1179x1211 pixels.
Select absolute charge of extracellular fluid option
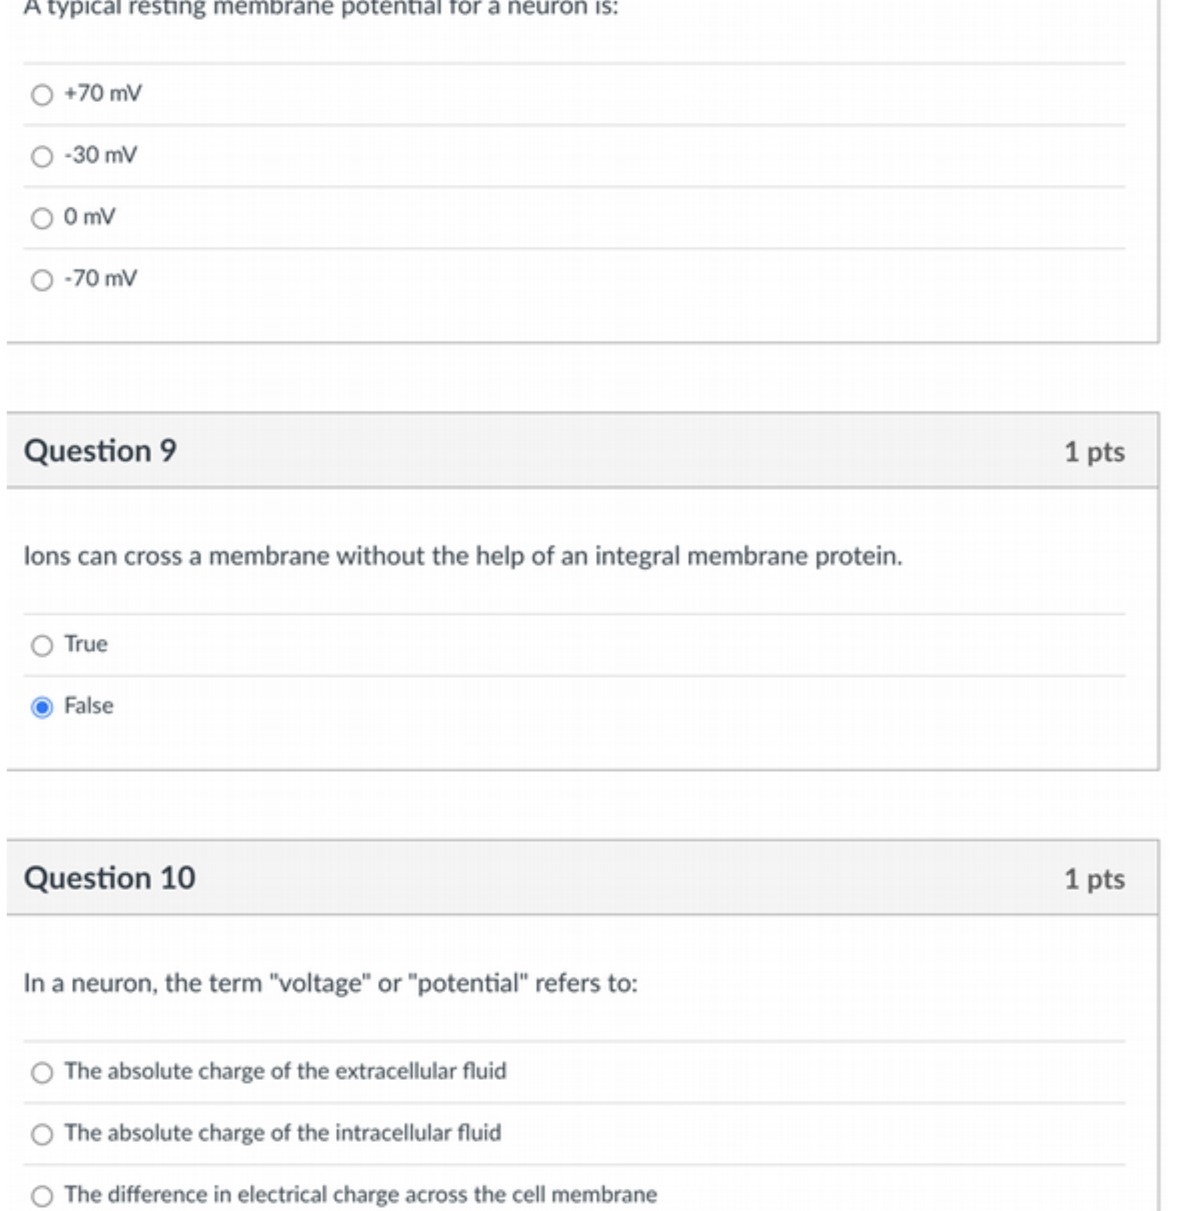pyautogui.click(x=42, y=1073)
